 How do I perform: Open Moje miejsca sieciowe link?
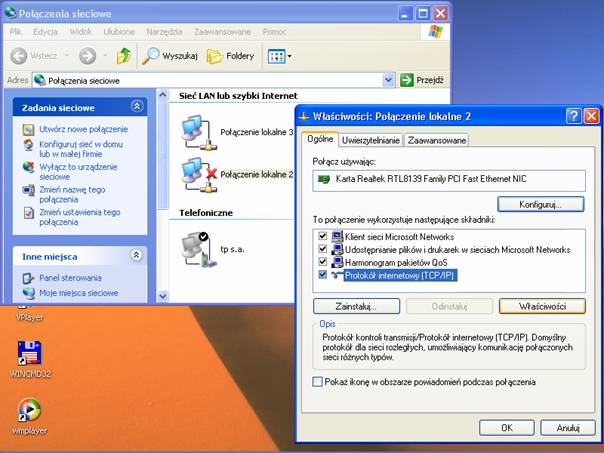[79, 293]
